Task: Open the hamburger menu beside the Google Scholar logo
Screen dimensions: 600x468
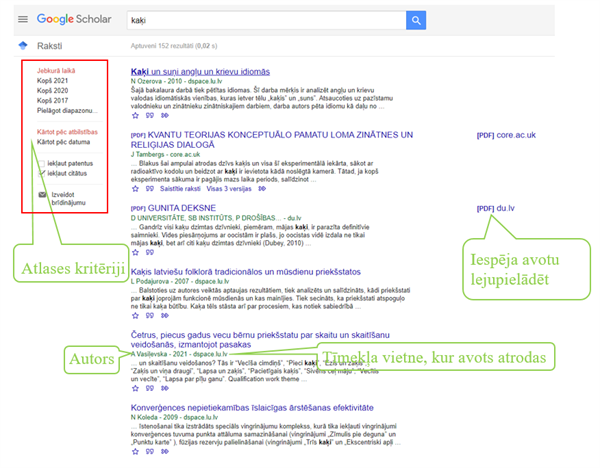Action: click(x=22, y=20)
